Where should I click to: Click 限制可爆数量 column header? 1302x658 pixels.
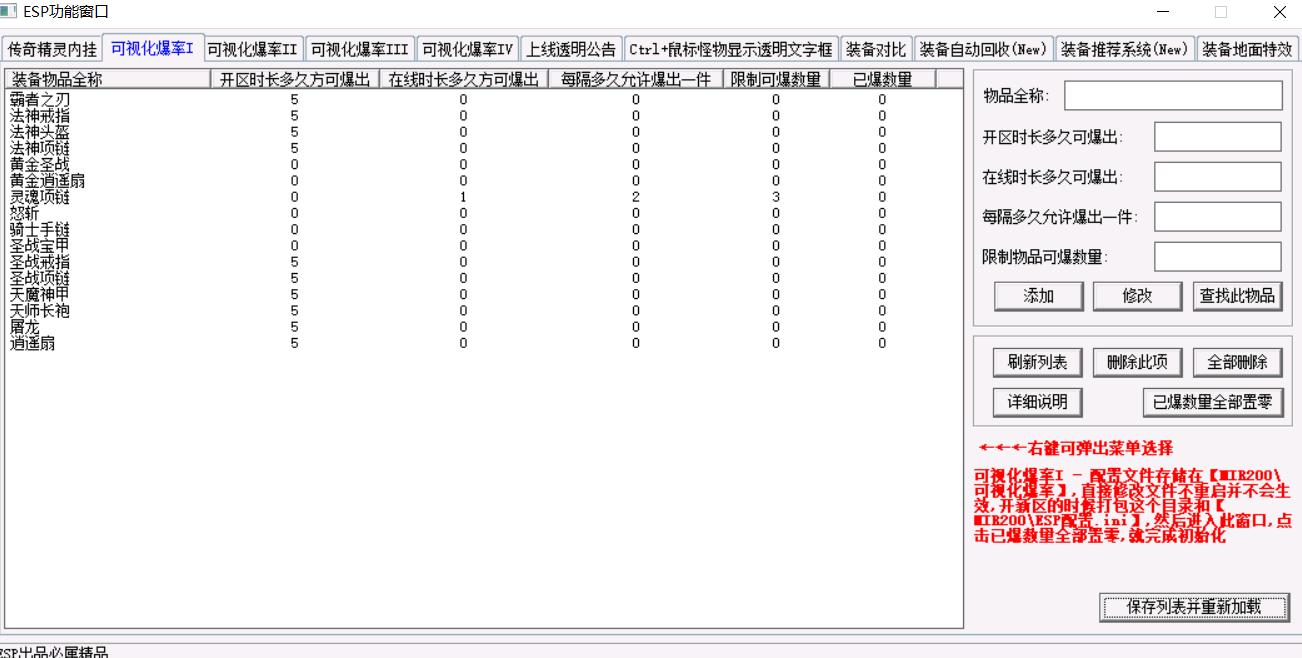(x=777, y=79)
